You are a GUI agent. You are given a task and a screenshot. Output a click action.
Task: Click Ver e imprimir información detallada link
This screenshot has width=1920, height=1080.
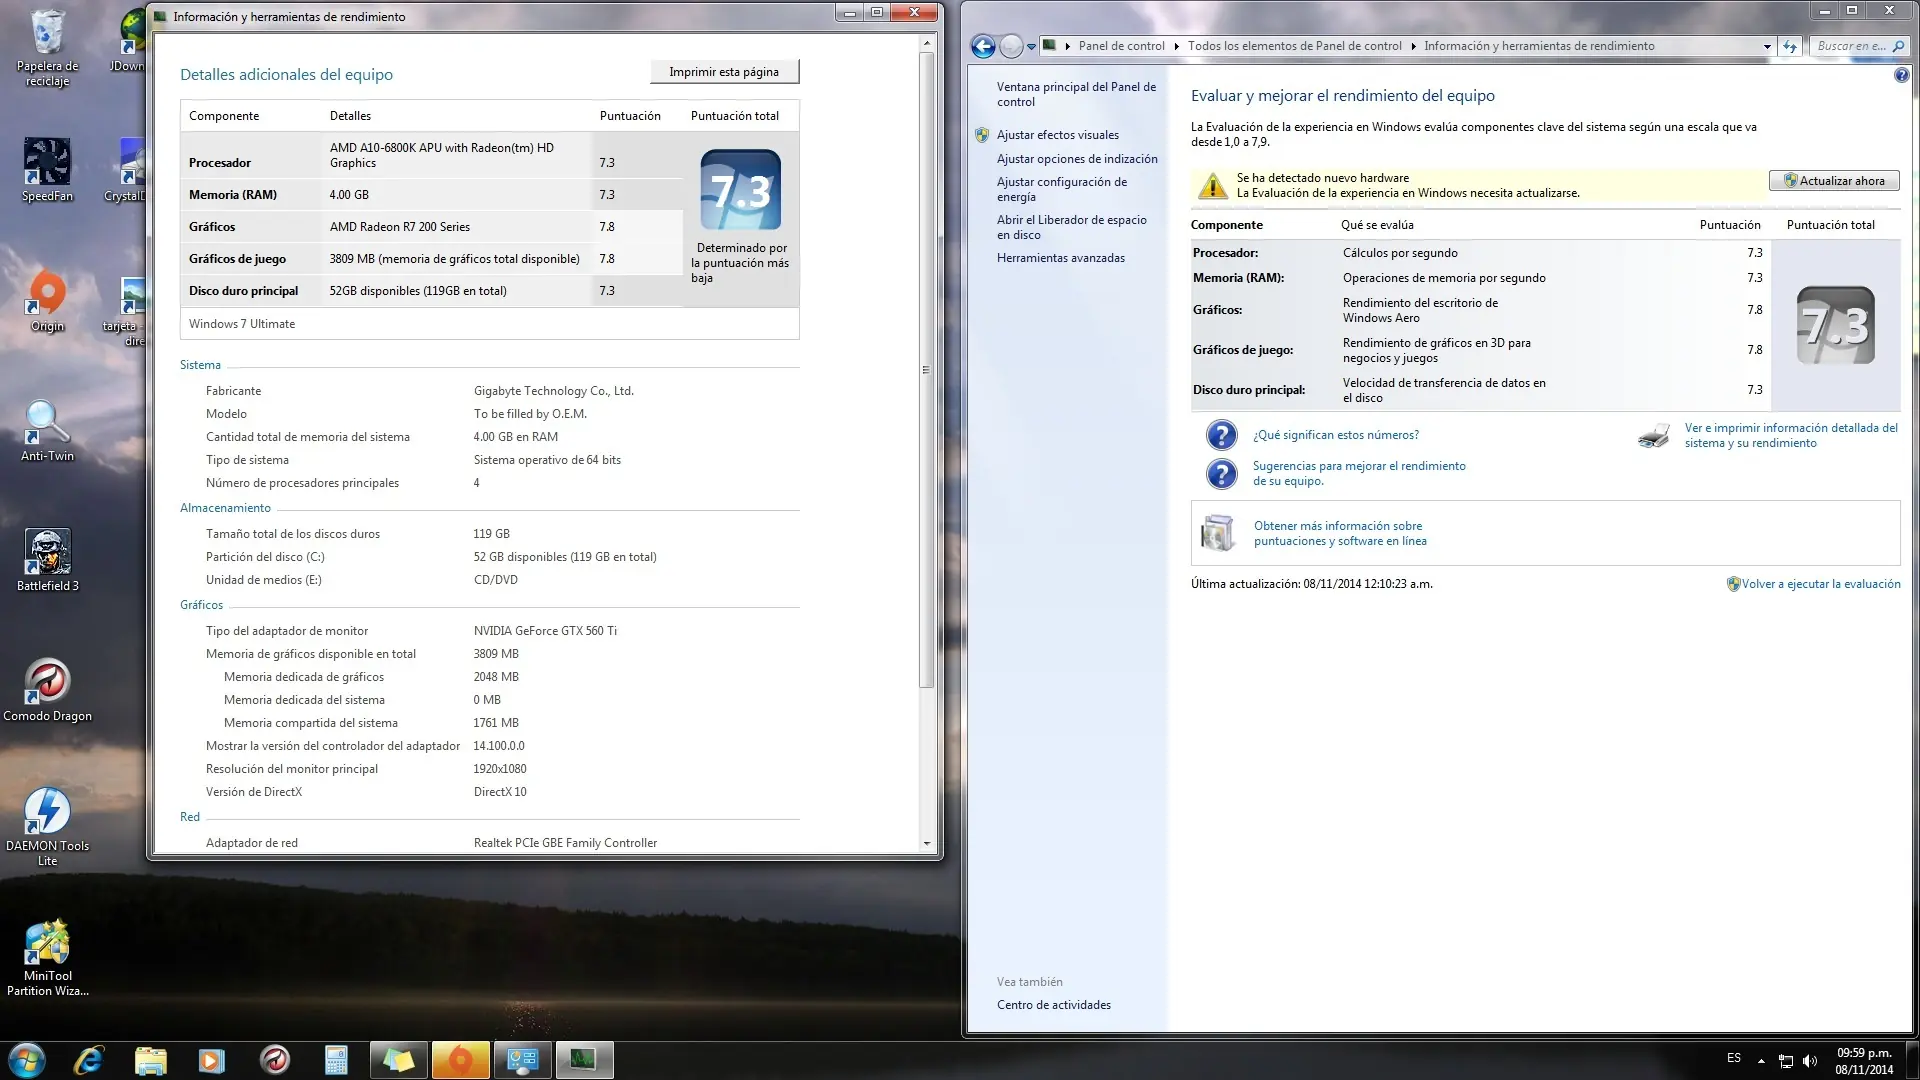[1791, 435]
